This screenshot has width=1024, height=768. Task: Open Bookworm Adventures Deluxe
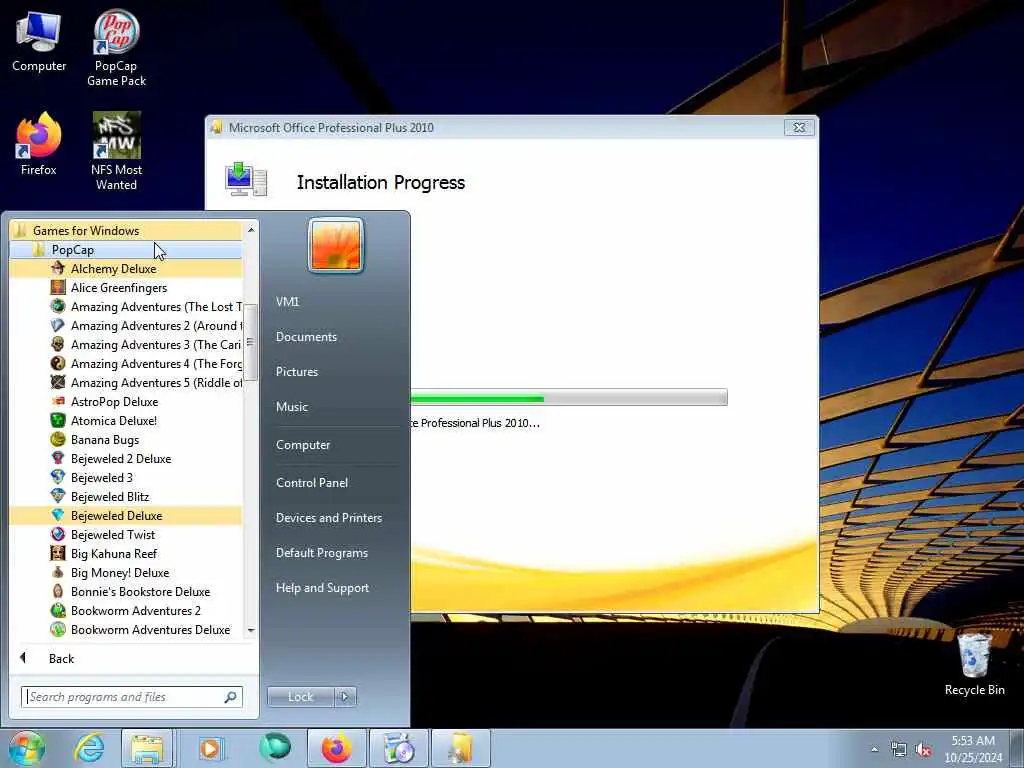click(x=125, y=629)
